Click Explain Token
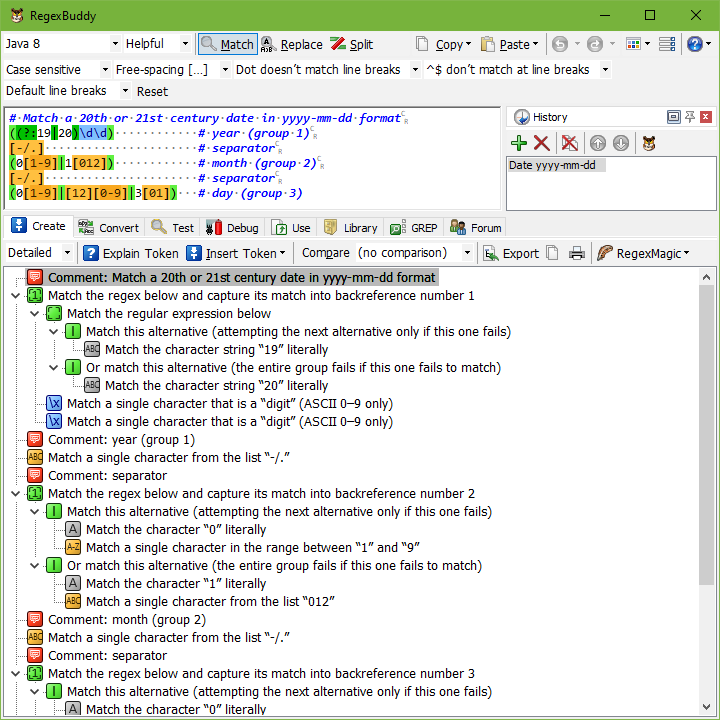This screenshot has height=720, width=720. pyautogui.click(x=131, y=253)
